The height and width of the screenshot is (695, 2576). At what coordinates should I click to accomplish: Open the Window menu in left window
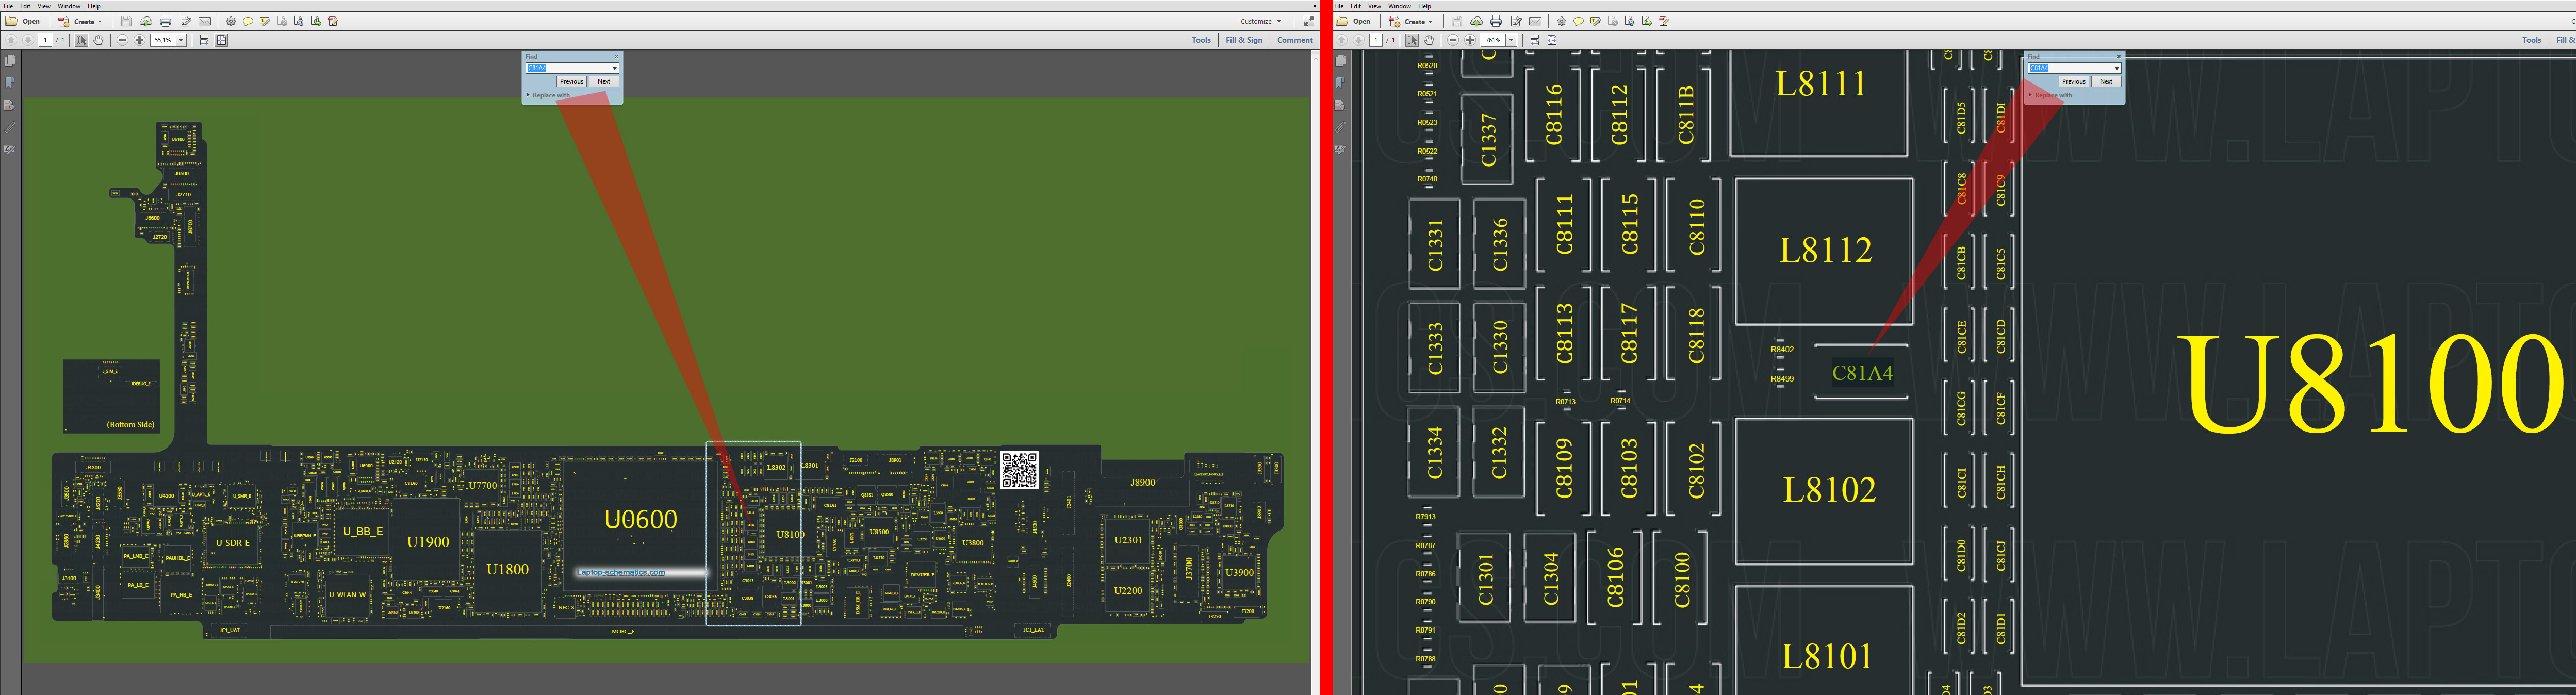tap(69, 6)
